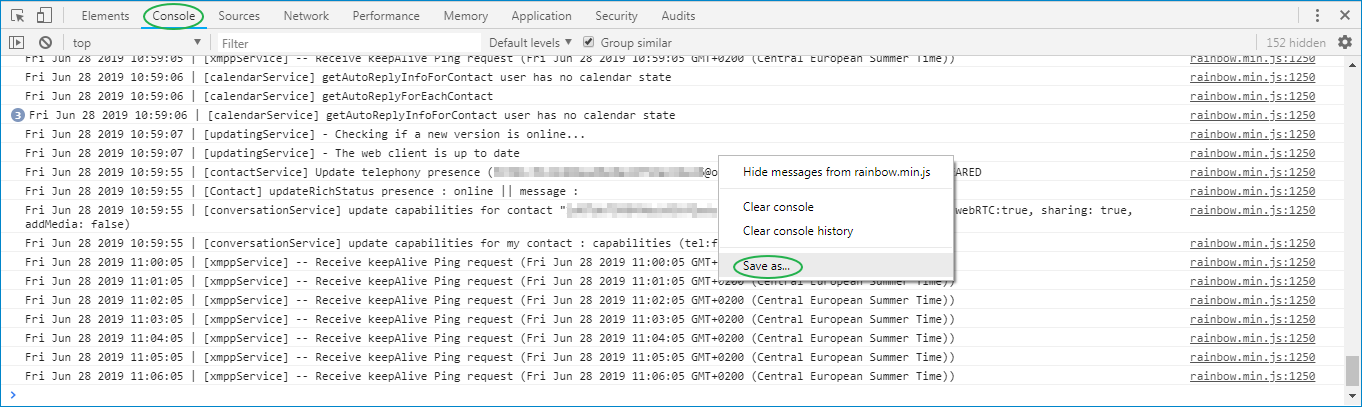Open the Sources tab
1362x407 pixels.
[239, 16]
